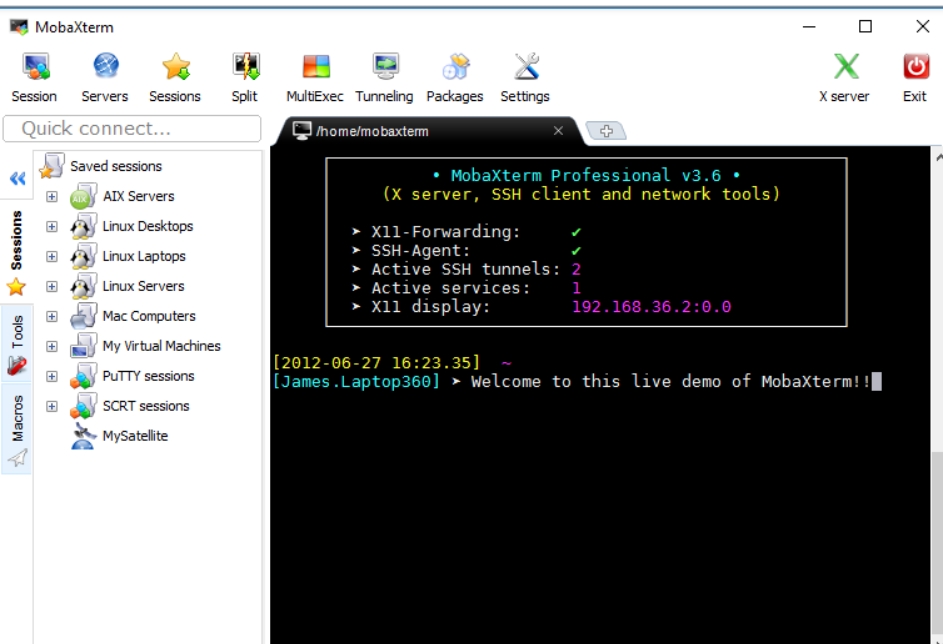Click the 'X11-Forwarding:' line
This screenshot has width=943, height=644.
466,232
